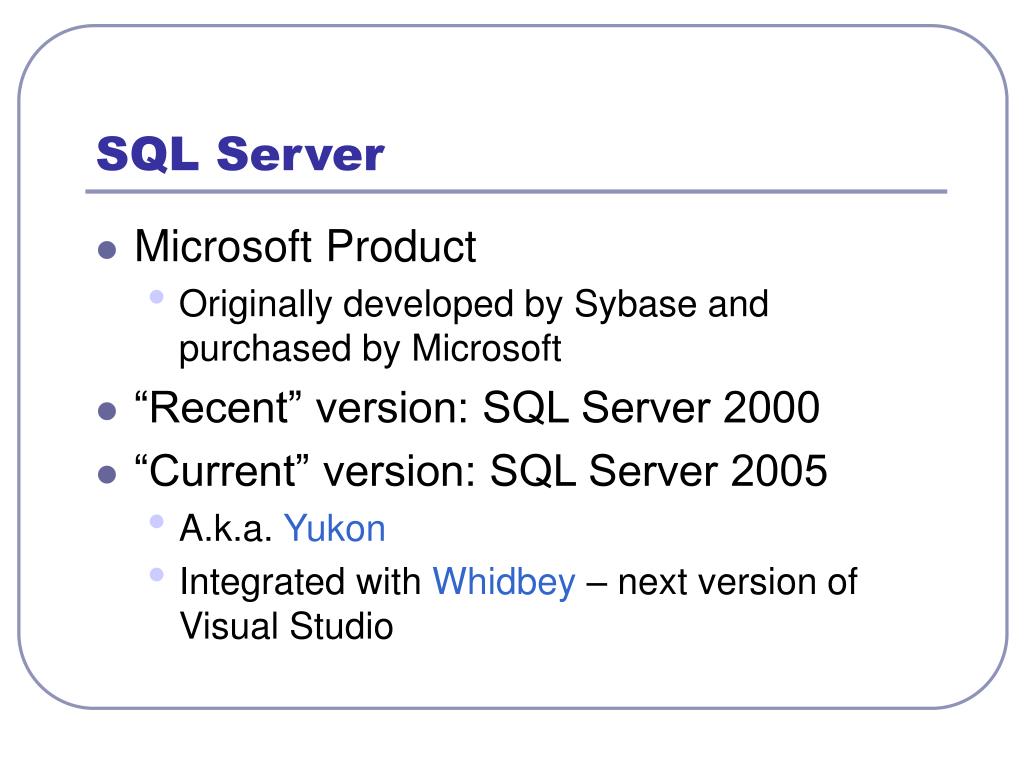Click the text SQL Server 2005
Screen dimensions: 1024x768
point(658,471)
